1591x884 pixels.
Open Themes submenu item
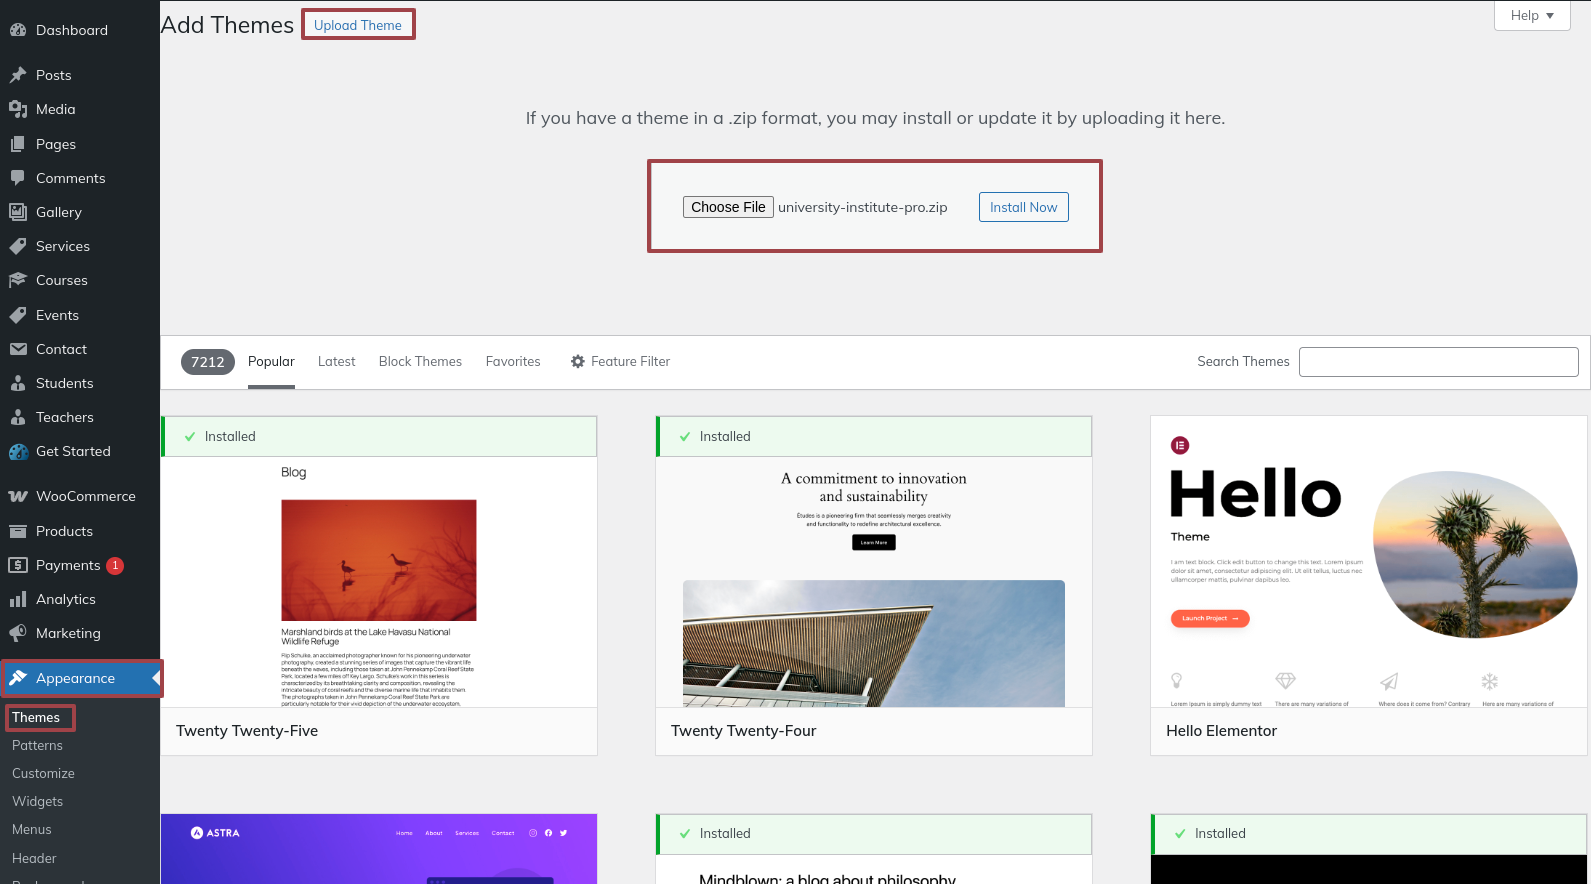click(36, 717)
